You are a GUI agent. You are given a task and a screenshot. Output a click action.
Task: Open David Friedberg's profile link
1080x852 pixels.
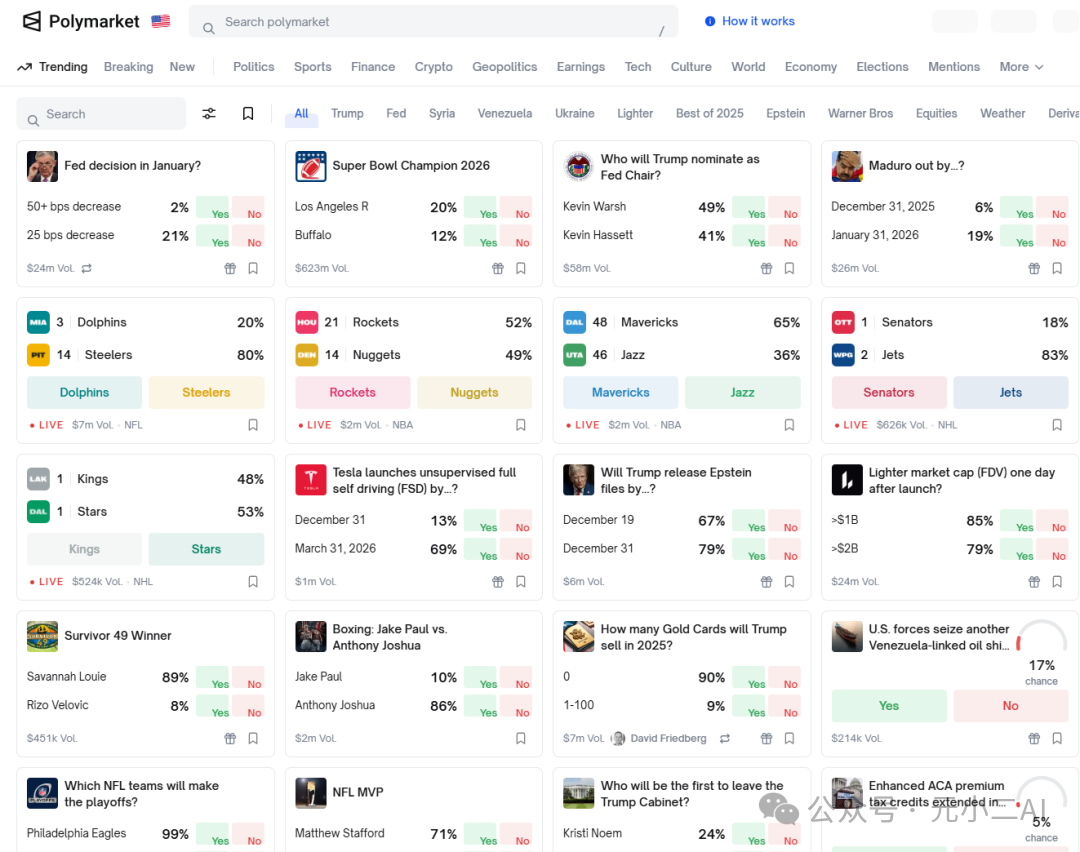659,738
